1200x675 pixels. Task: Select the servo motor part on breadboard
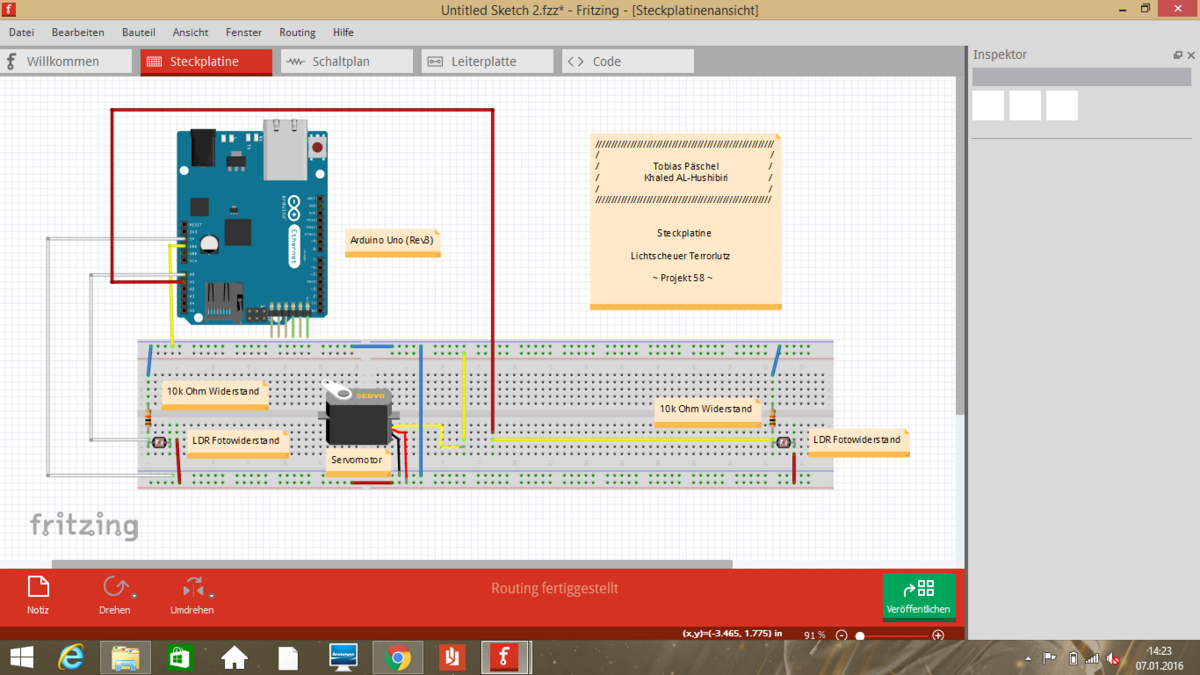[x=358, y=420]
